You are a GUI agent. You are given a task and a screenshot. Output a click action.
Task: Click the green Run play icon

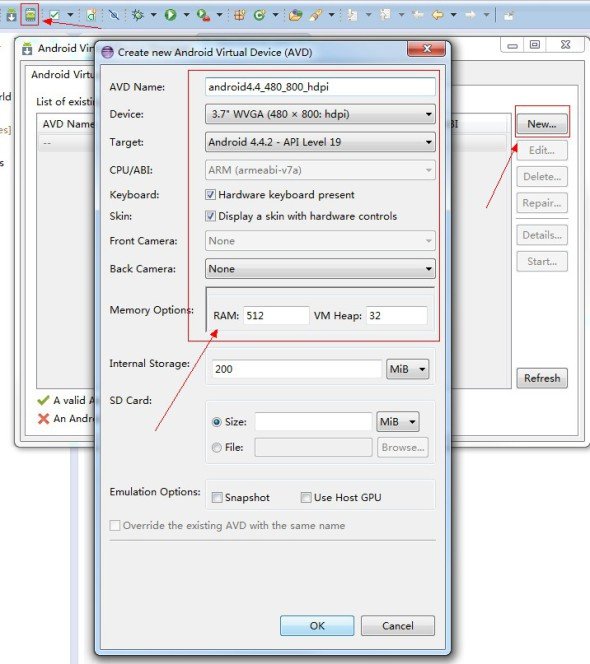tap(170, 15)
